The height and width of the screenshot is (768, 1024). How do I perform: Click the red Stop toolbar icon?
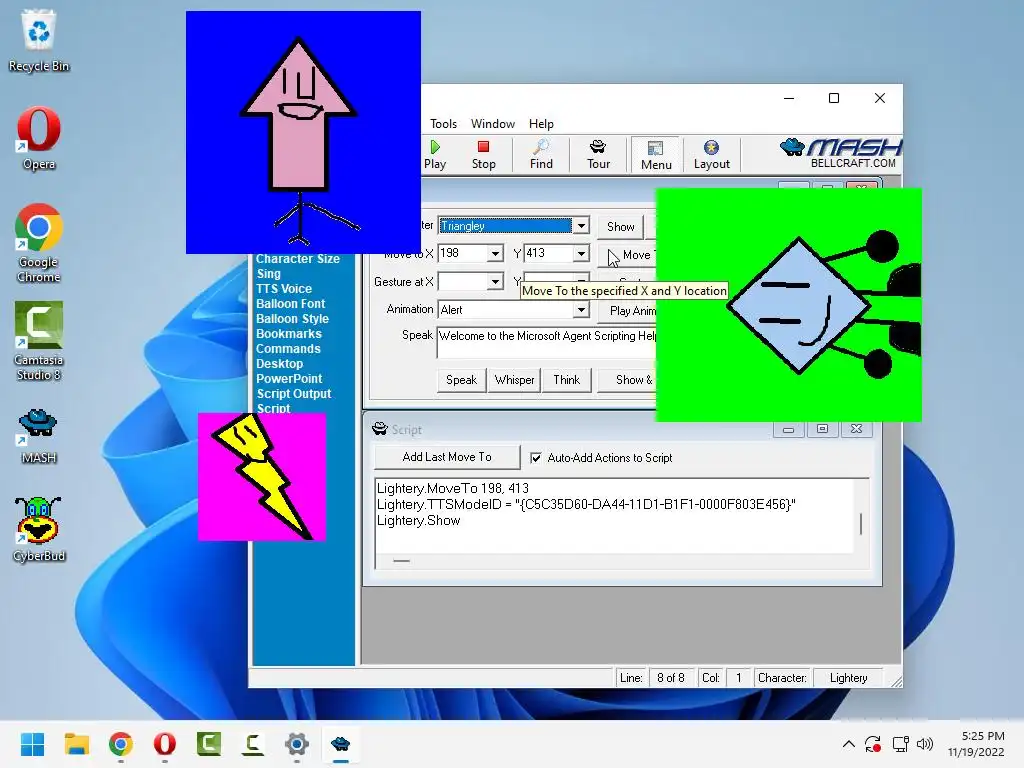click(x=483, y=155)
